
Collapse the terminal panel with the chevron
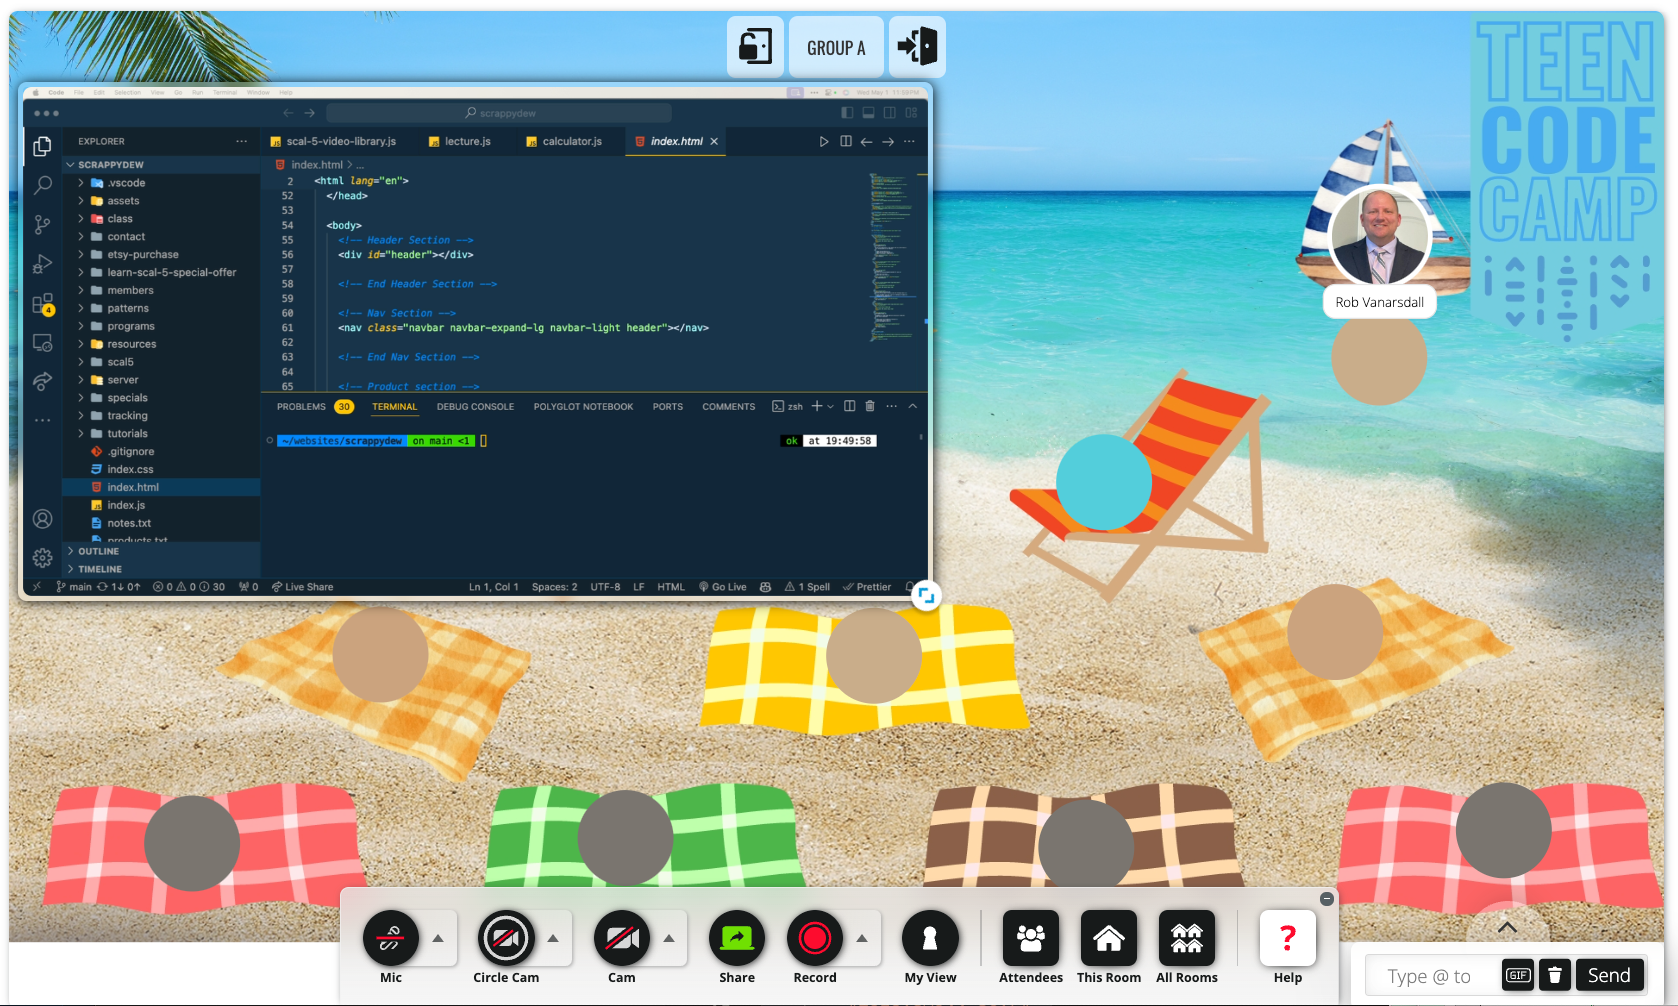pyautogui.click(x=912, y=406)
